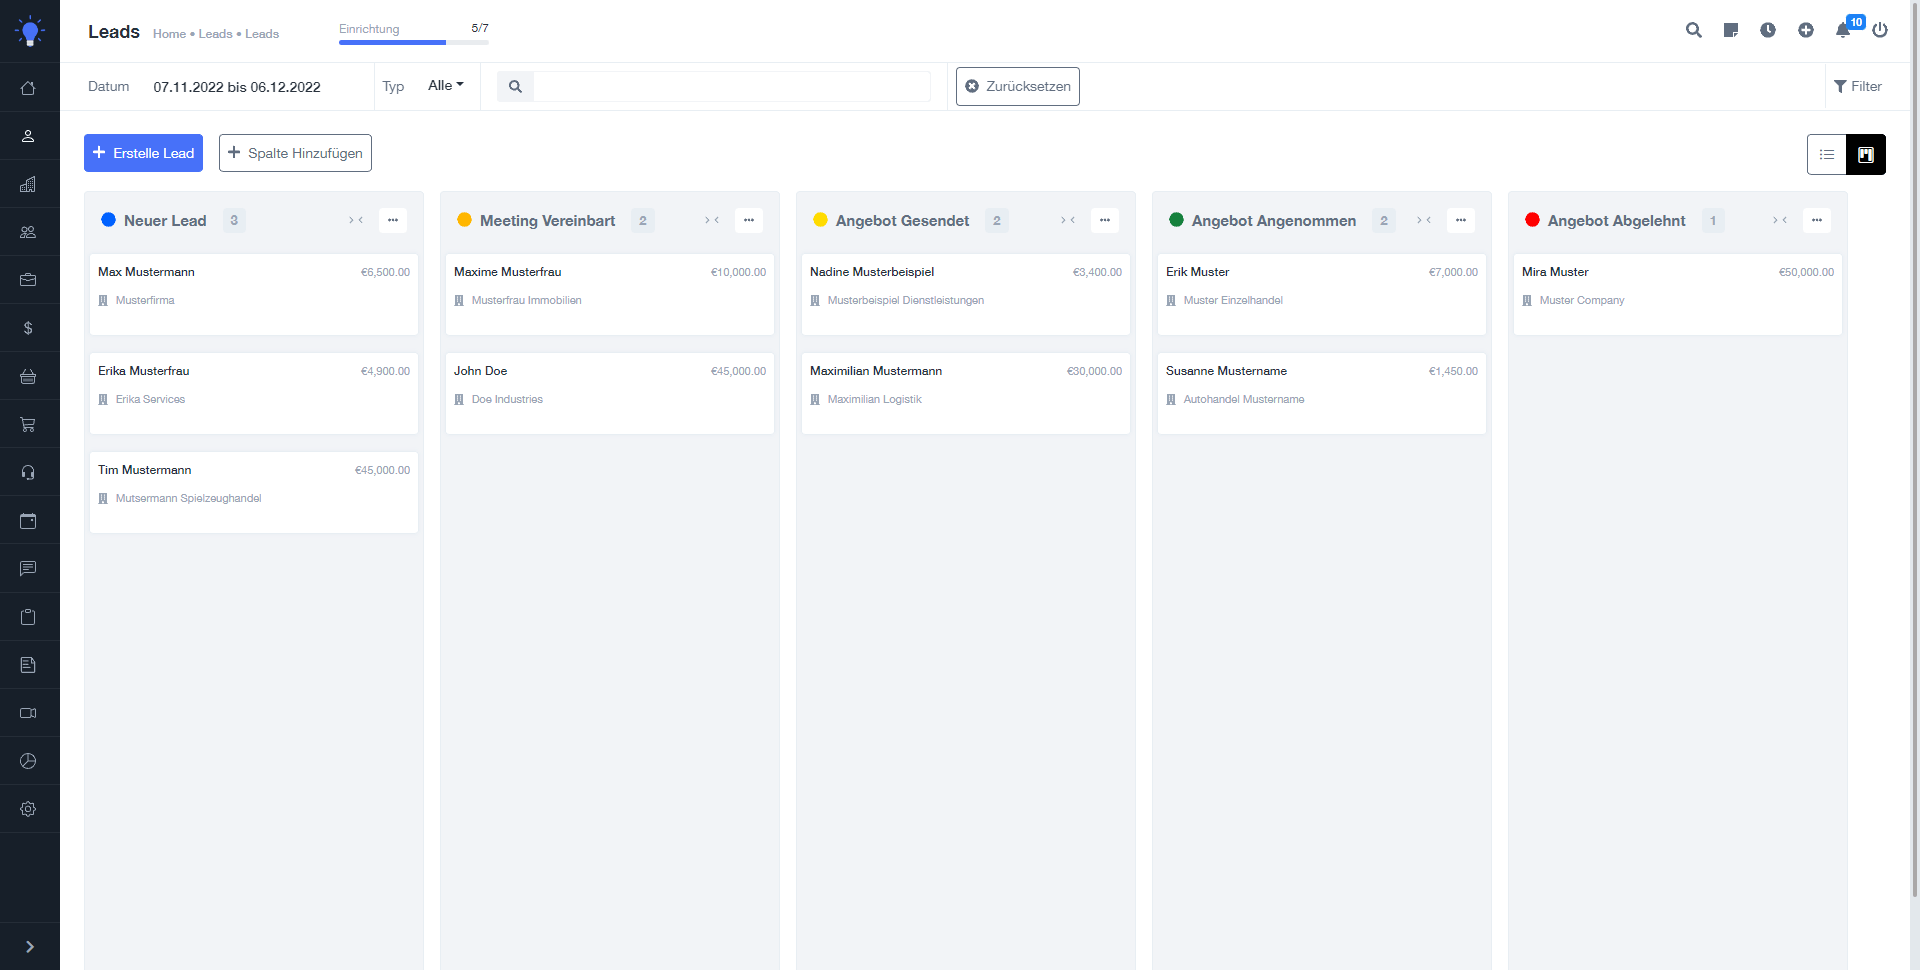Click the power logout icon
The width and height of the screenshot is (1920, 970).
coord(1880,31)
